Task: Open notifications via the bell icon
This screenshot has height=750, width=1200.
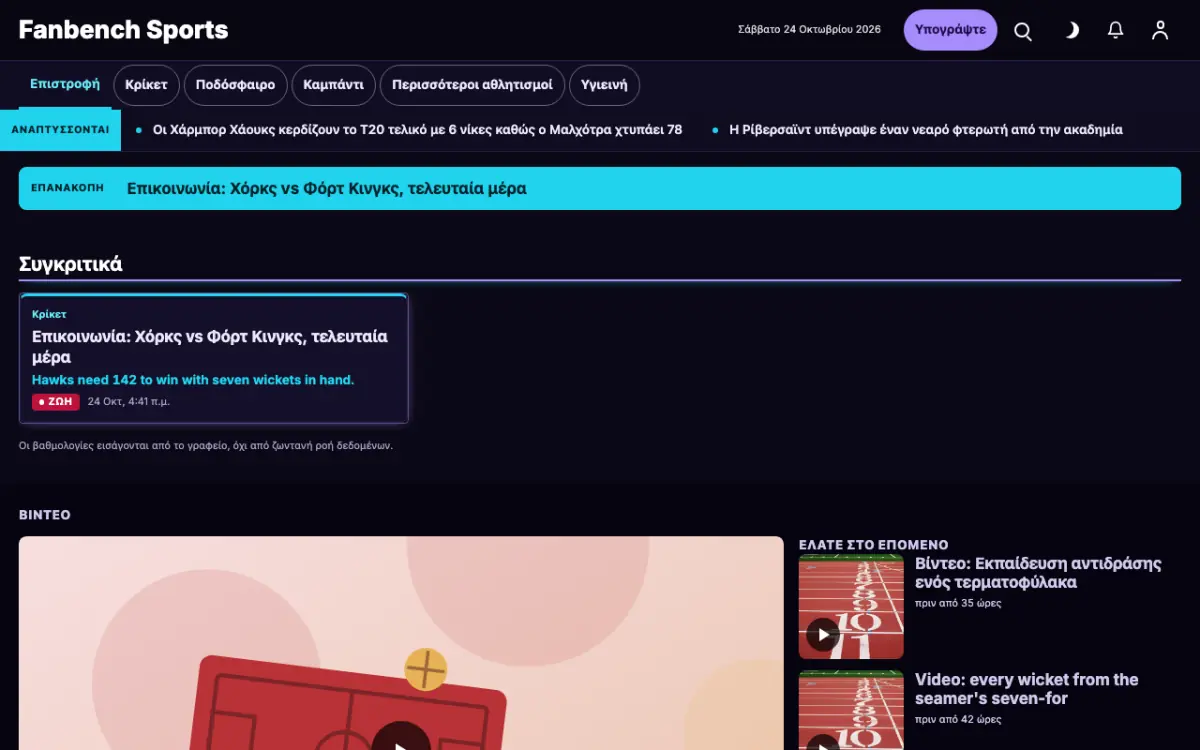Action: 1116,31
